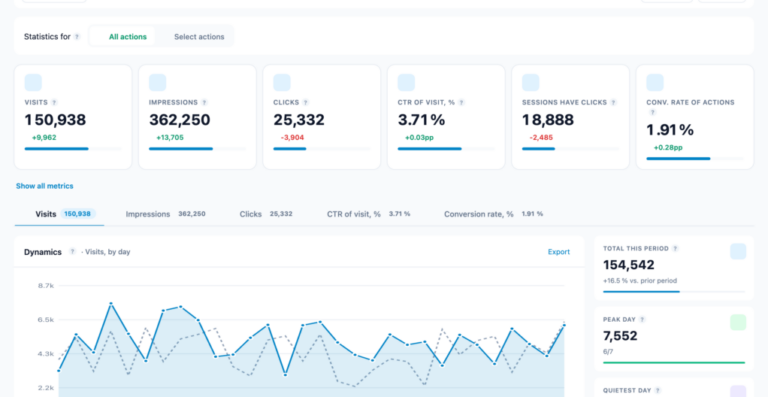Open help icon next to Statistics for
The image size is (768, 397).
[x=77, y=37]
